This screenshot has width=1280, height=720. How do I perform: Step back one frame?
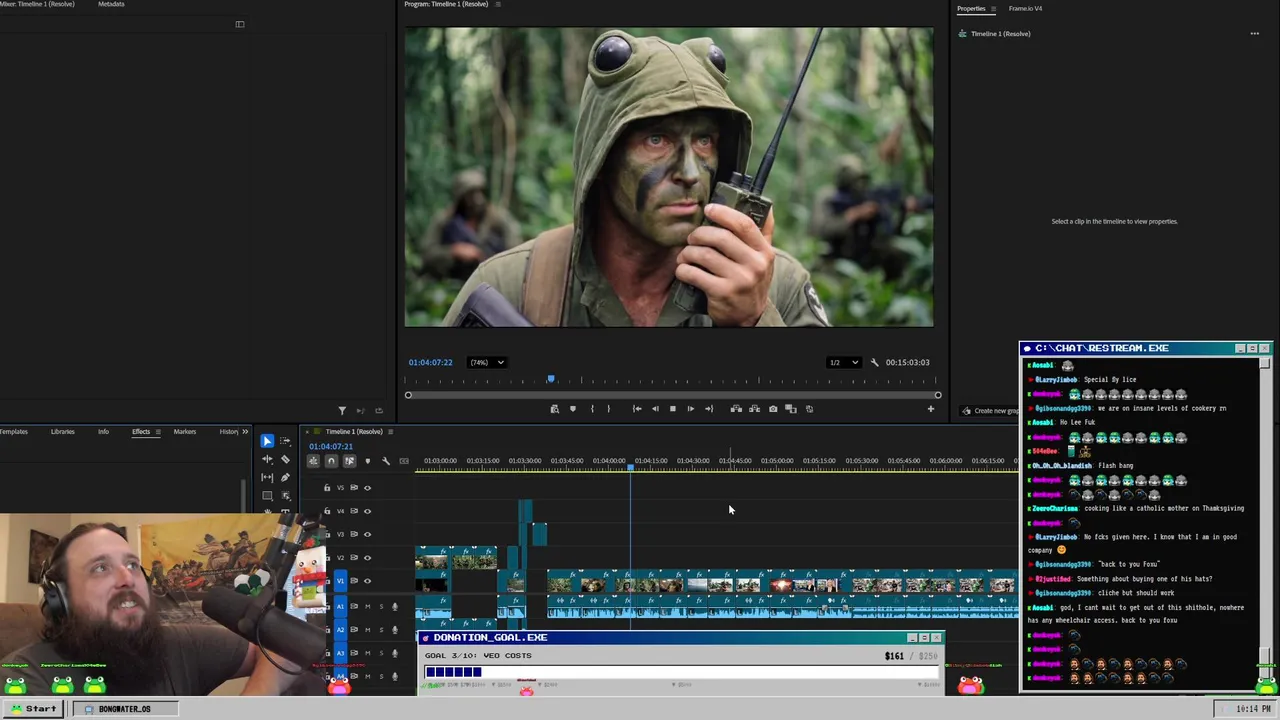click(655, 409)
